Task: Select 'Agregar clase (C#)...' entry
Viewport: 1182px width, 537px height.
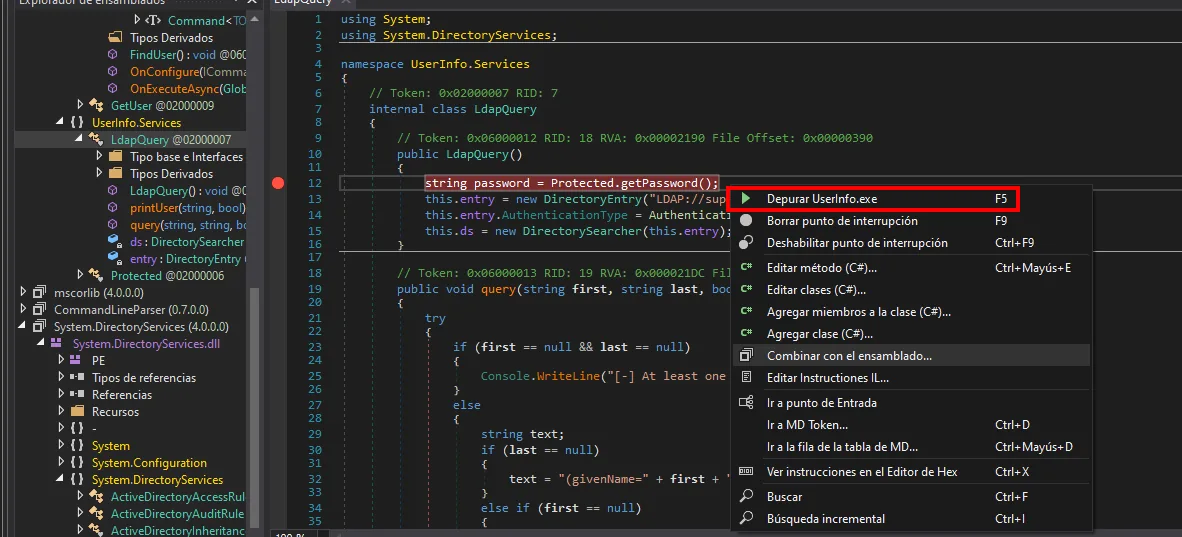Action: pos(911,333)
